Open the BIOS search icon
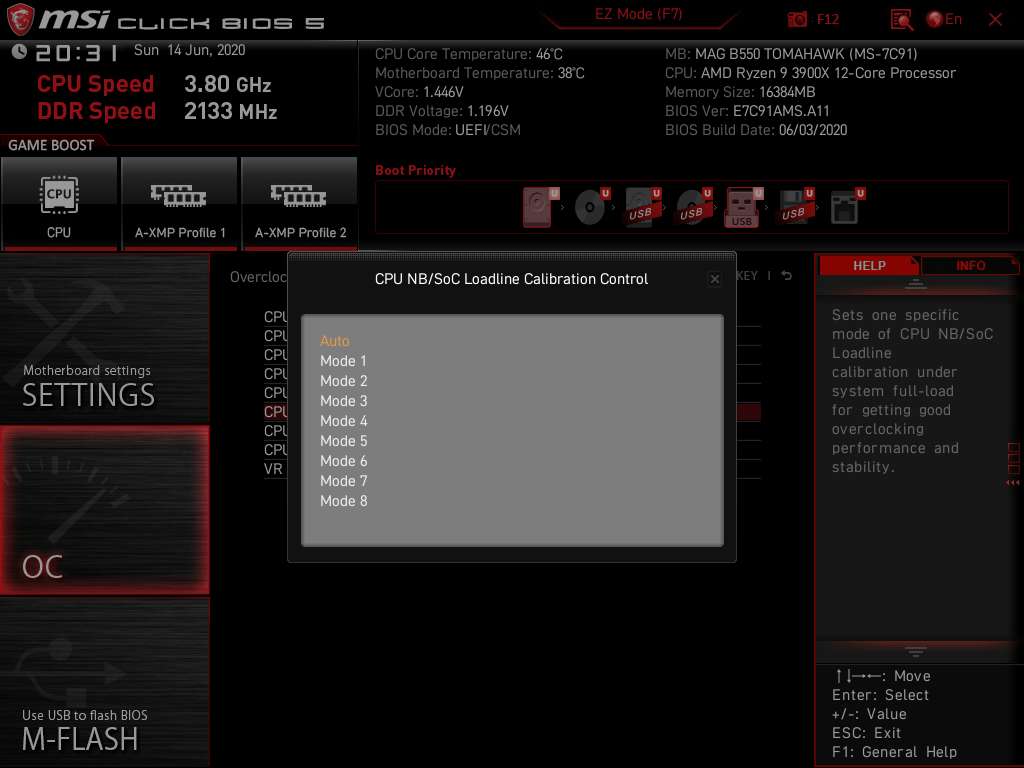1024x768 pixels. click(902, 20)
